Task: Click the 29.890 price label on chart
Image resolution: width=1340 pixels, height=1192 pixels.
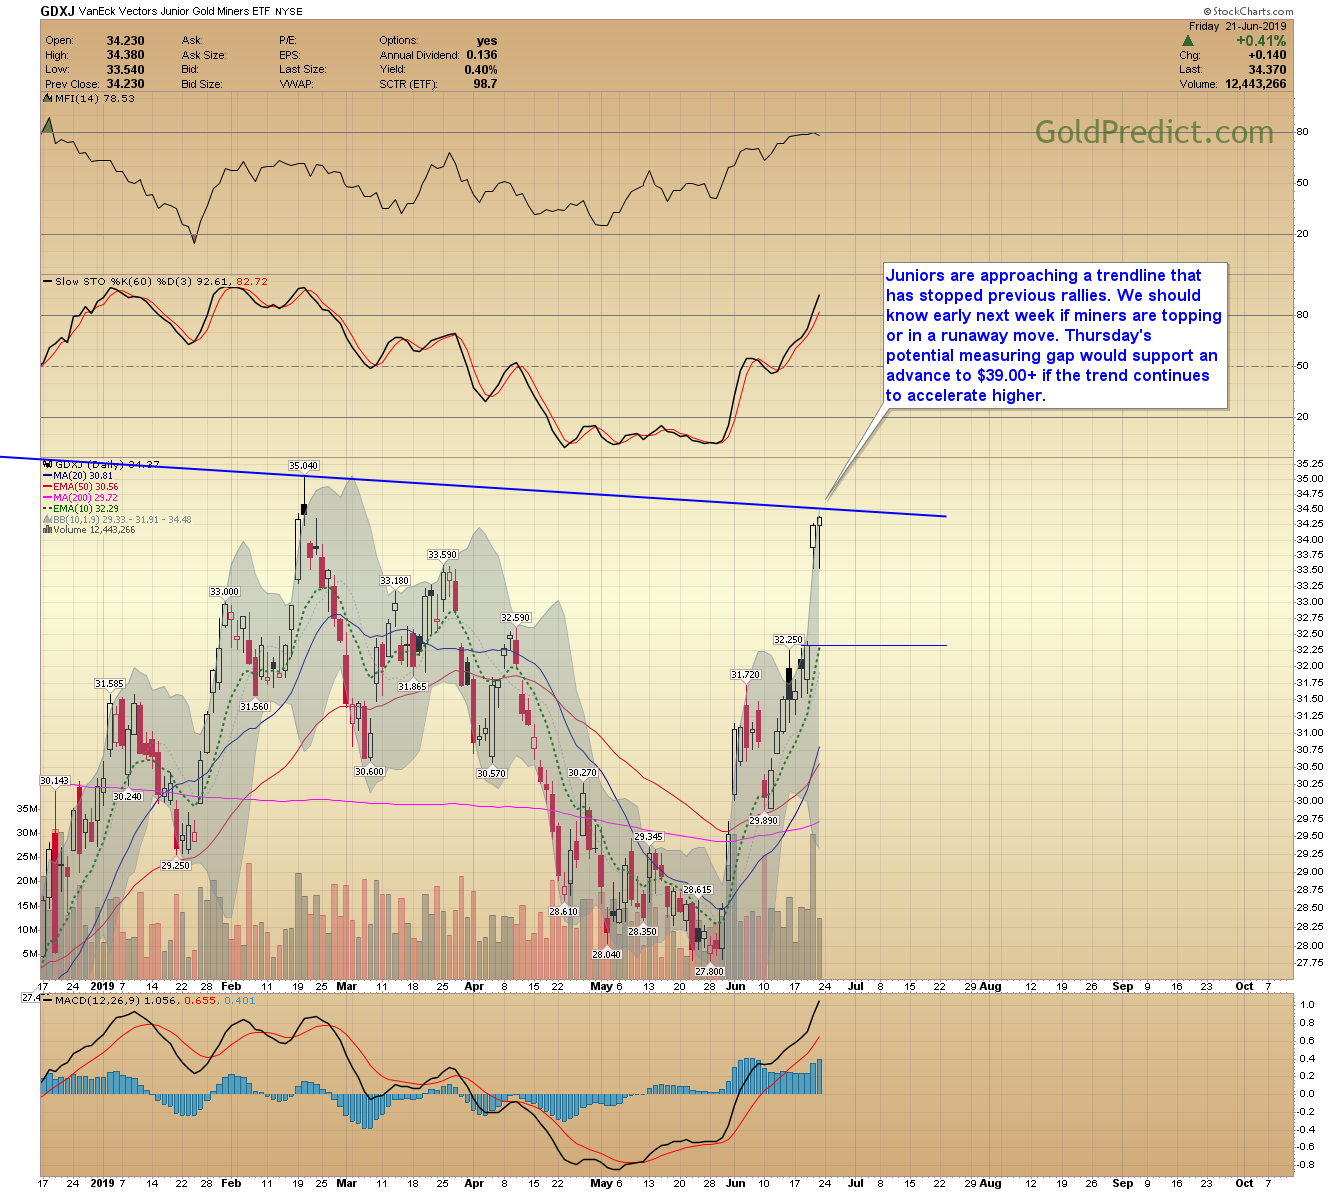Action: [x=763, y=821]
